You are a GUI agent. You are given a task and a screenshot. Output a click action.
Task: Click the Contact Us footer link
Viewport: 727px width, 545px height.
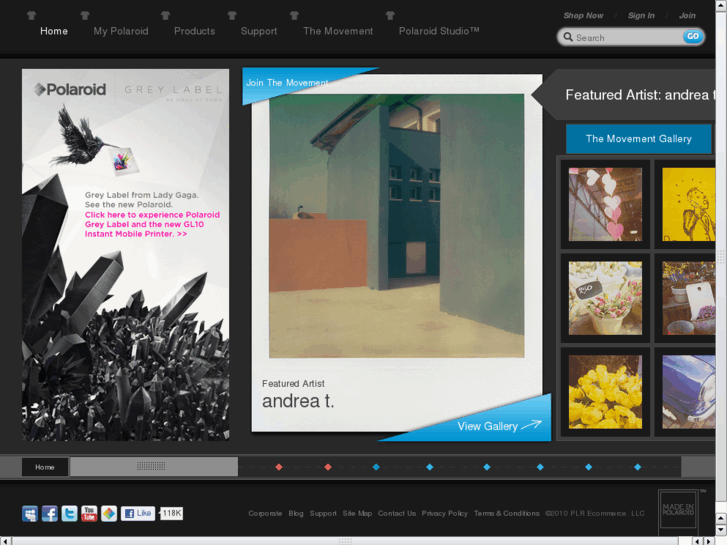pos(397,513)
